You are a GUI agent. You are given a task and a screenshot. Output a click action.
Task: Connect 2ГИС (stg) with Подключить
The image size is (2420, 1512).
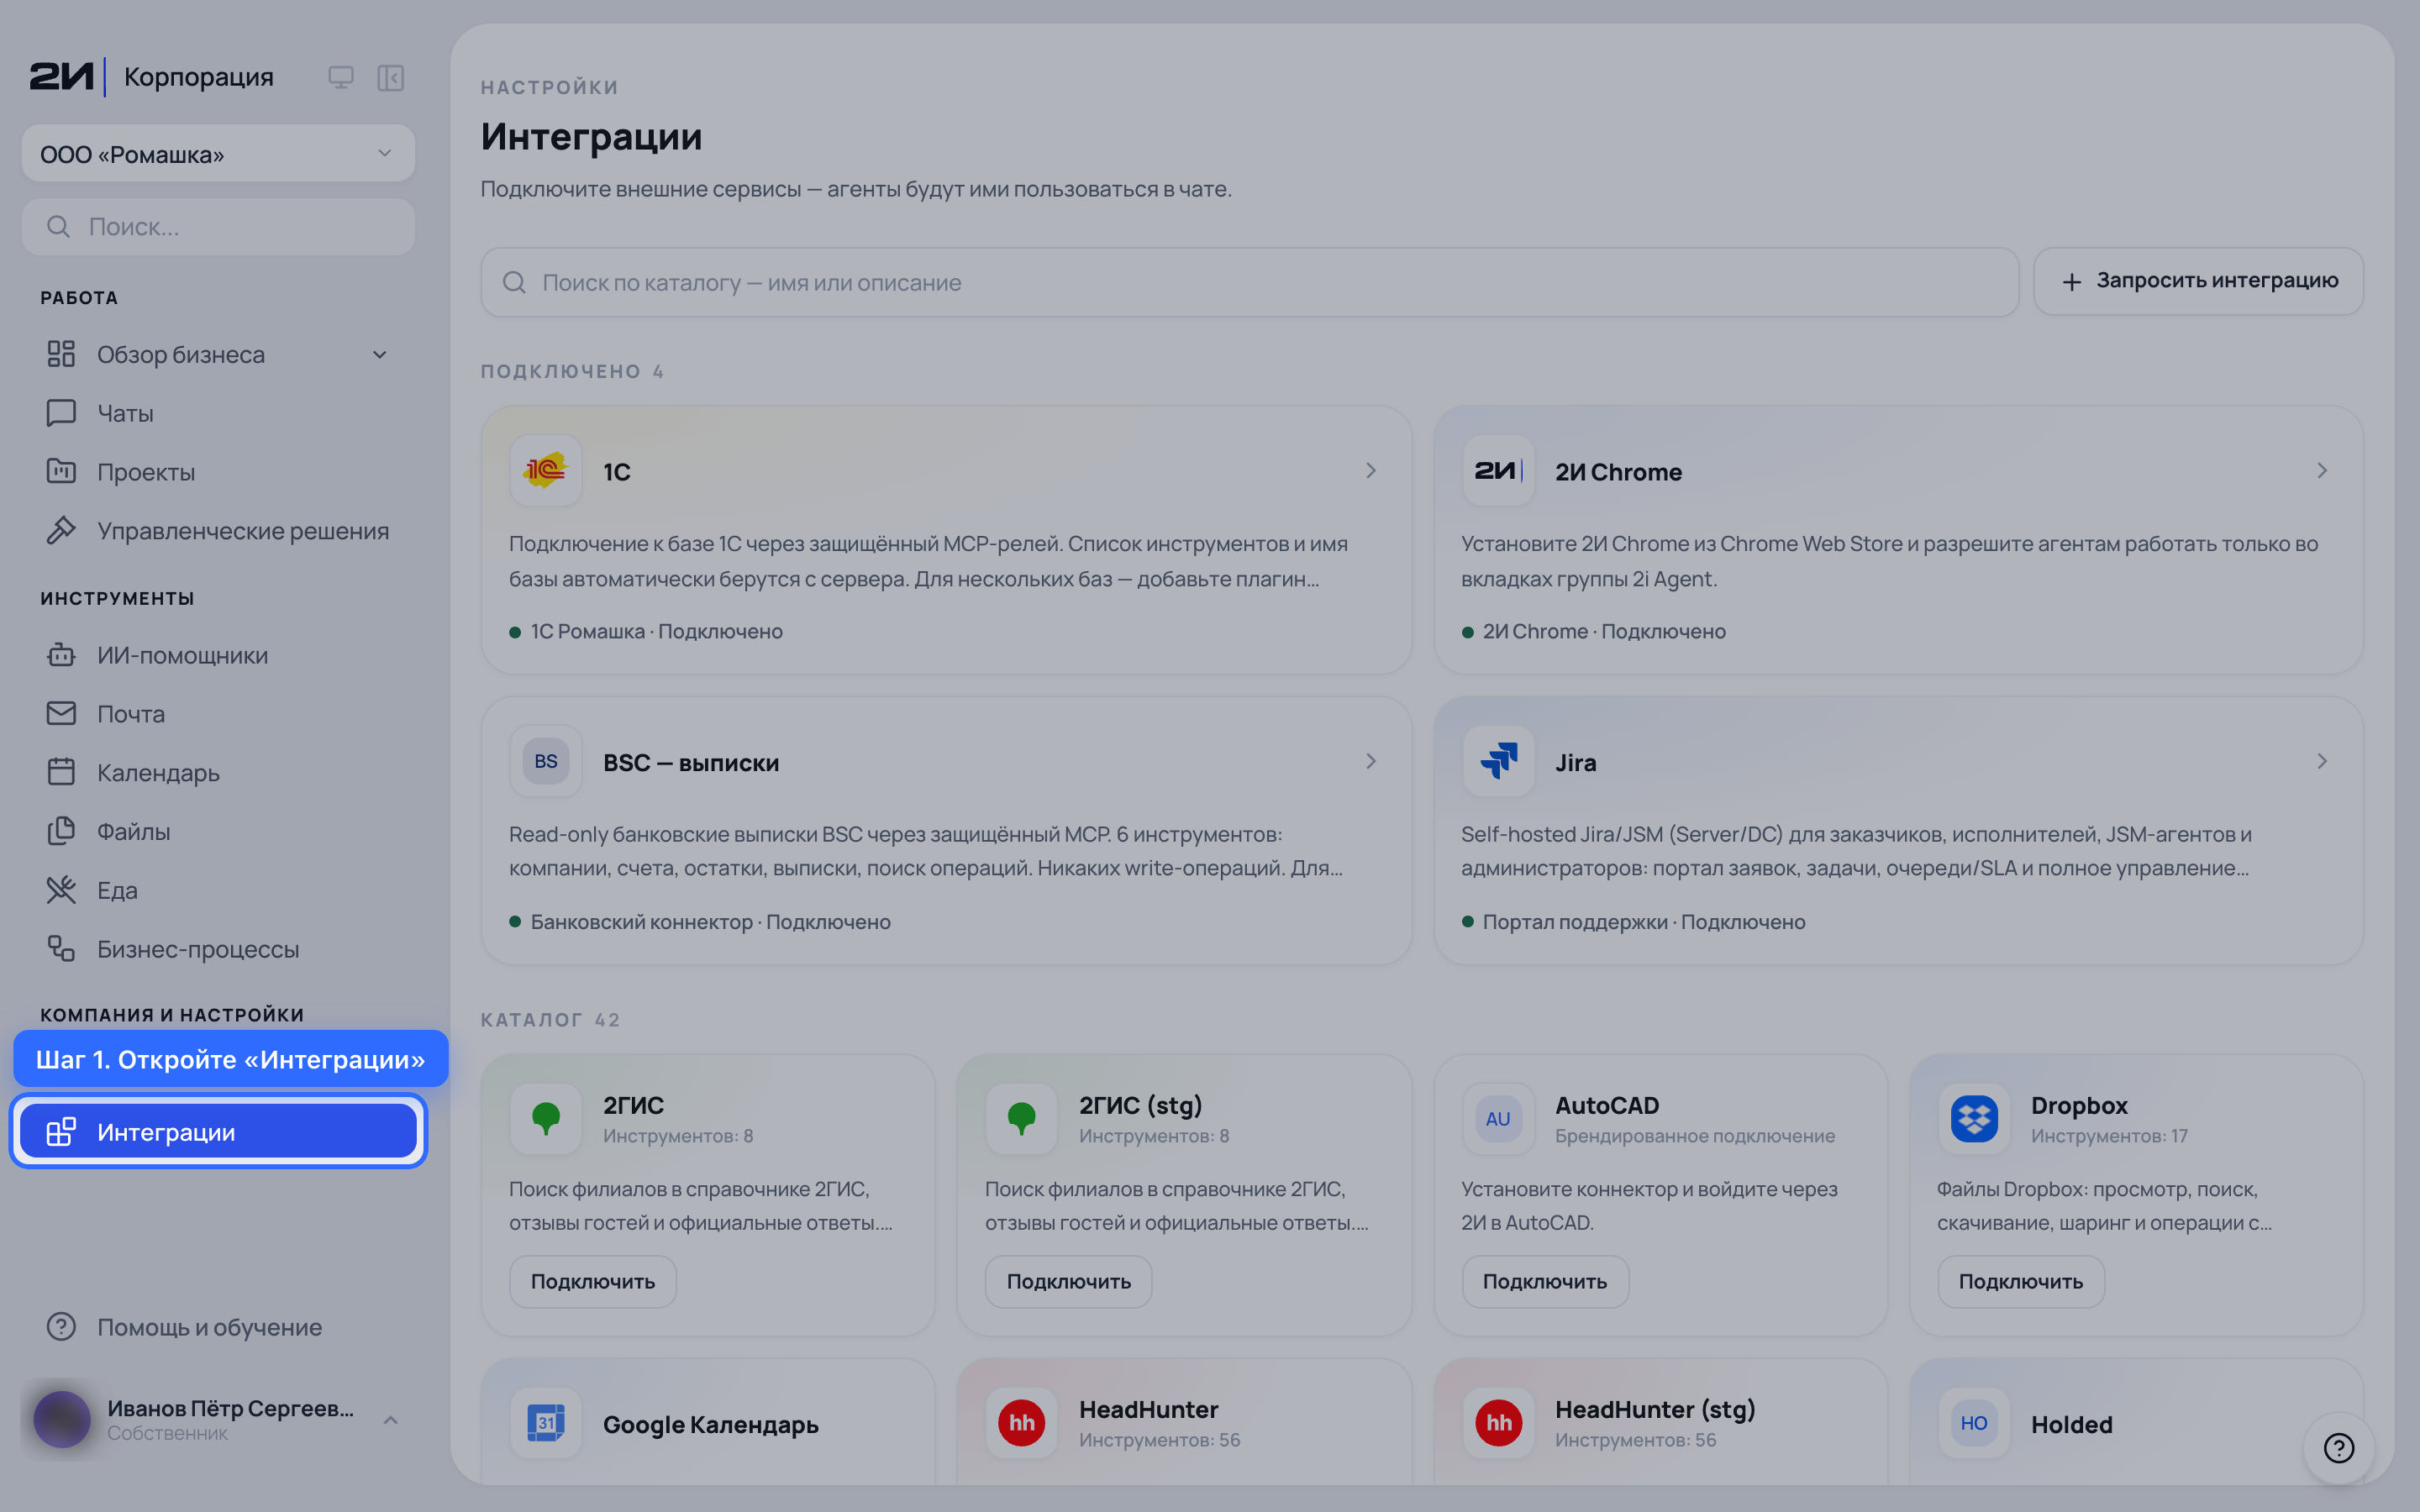tap(1068, 1281)
